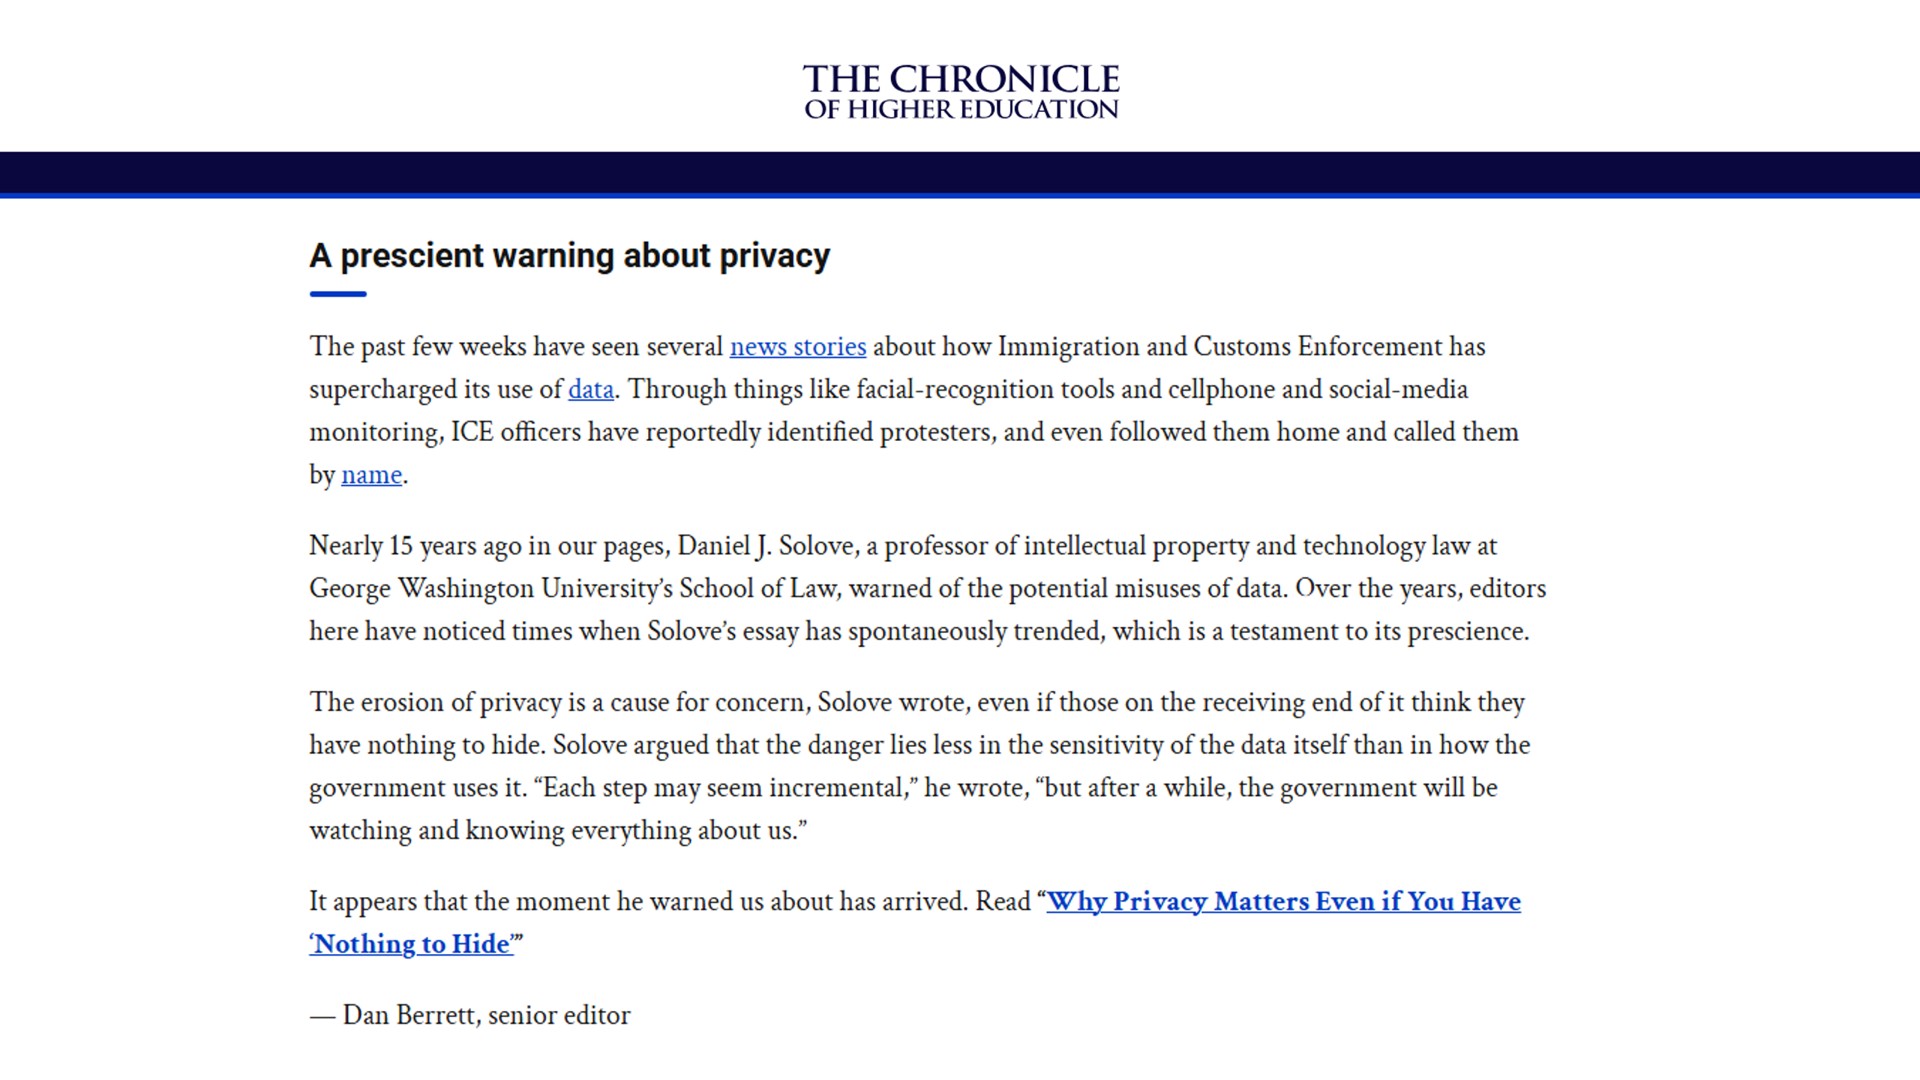Click the sentence "It appears that the moment"

640,902
